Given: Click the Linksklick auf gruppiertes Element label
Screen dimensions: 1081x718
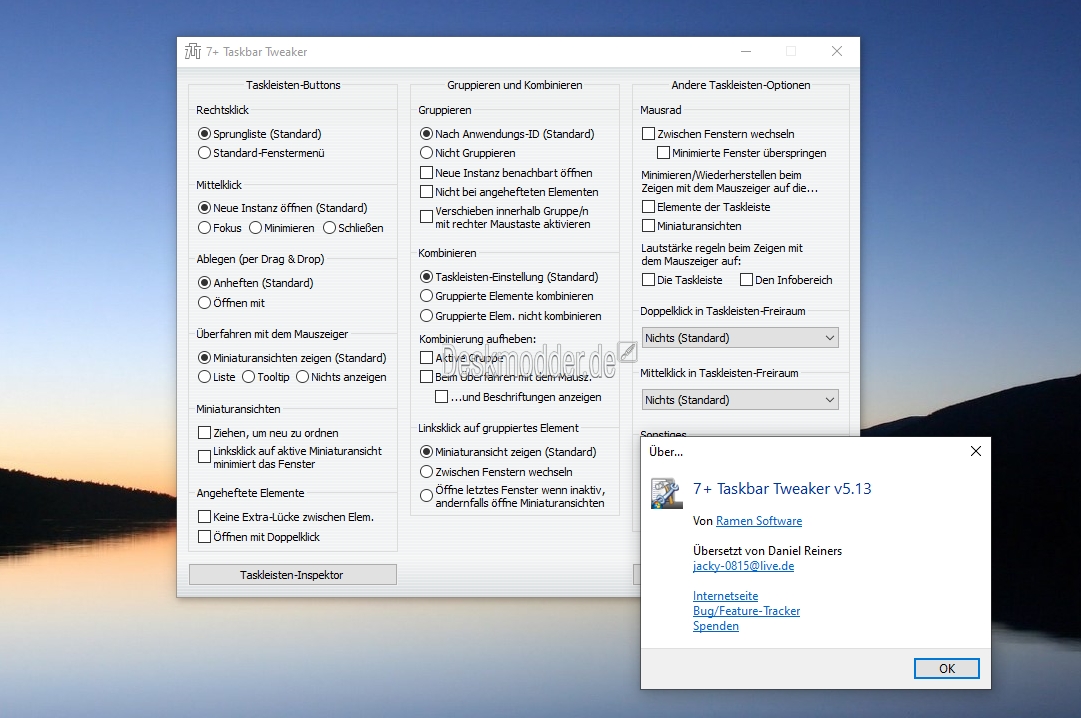Looking at the screenshot, I should pyautogui.click(x=498, y=428).
